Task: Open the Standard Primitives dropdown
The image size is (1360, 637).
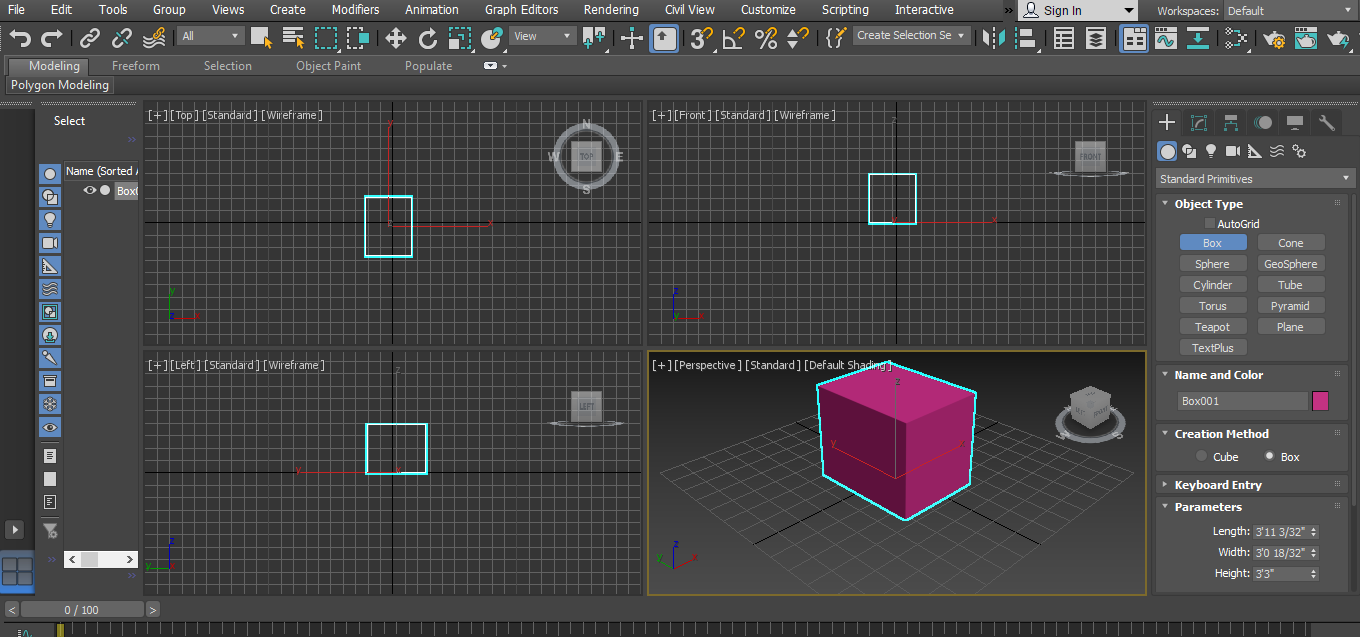Action: pos(1256,179)
